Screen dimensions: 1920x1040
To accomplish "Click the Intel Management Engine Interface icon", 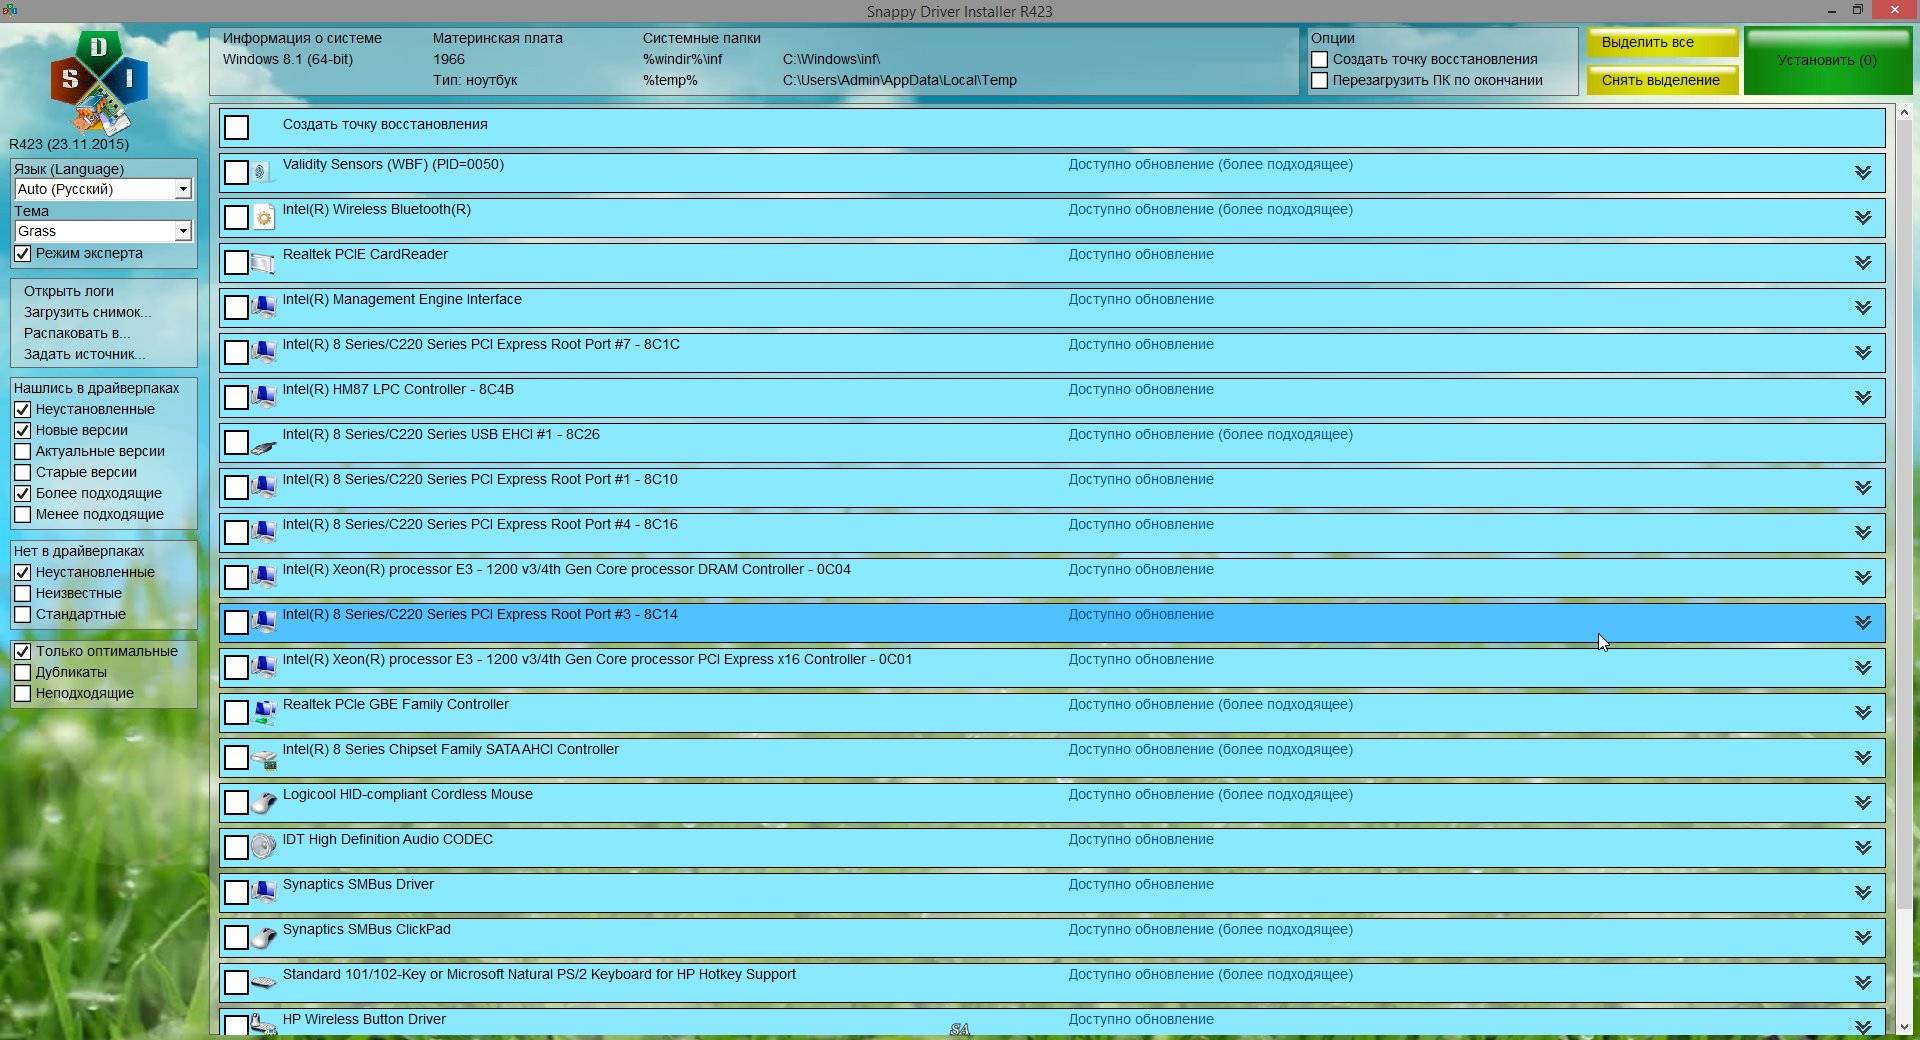I will pyautogui.click(x=263, y=307).
